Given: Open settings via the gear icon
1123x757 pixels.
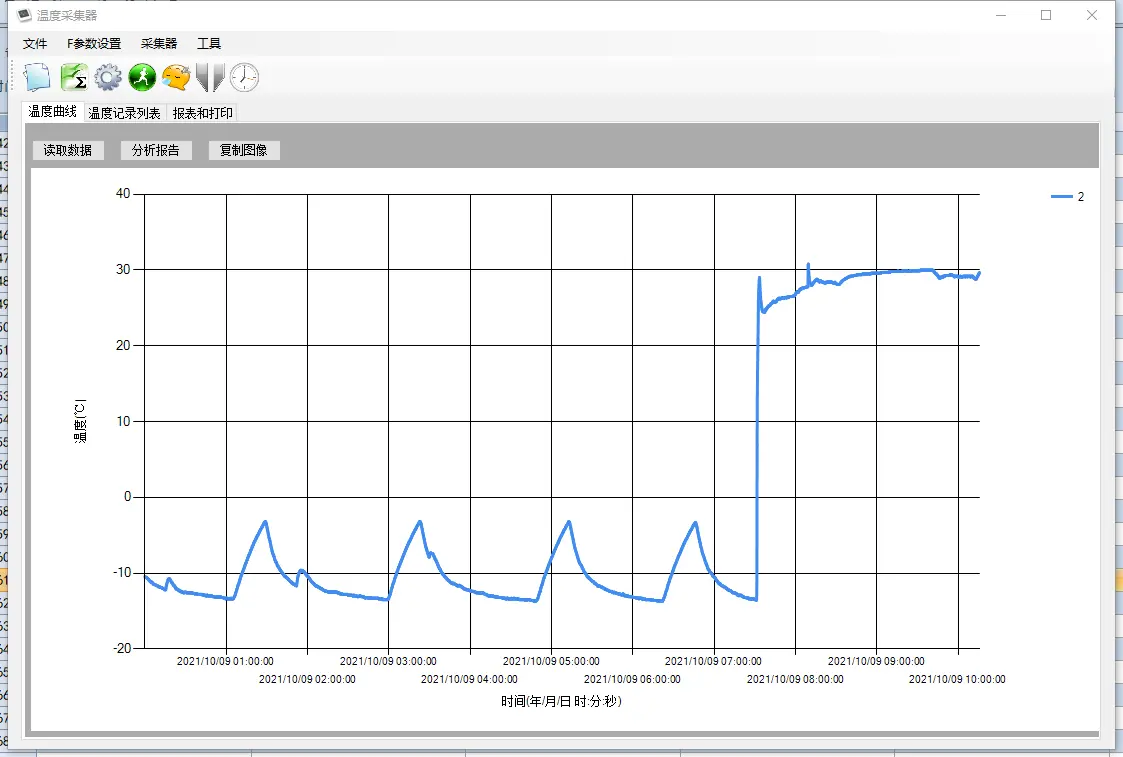Looking at the screenshot, I should click(x=108, y=77).
